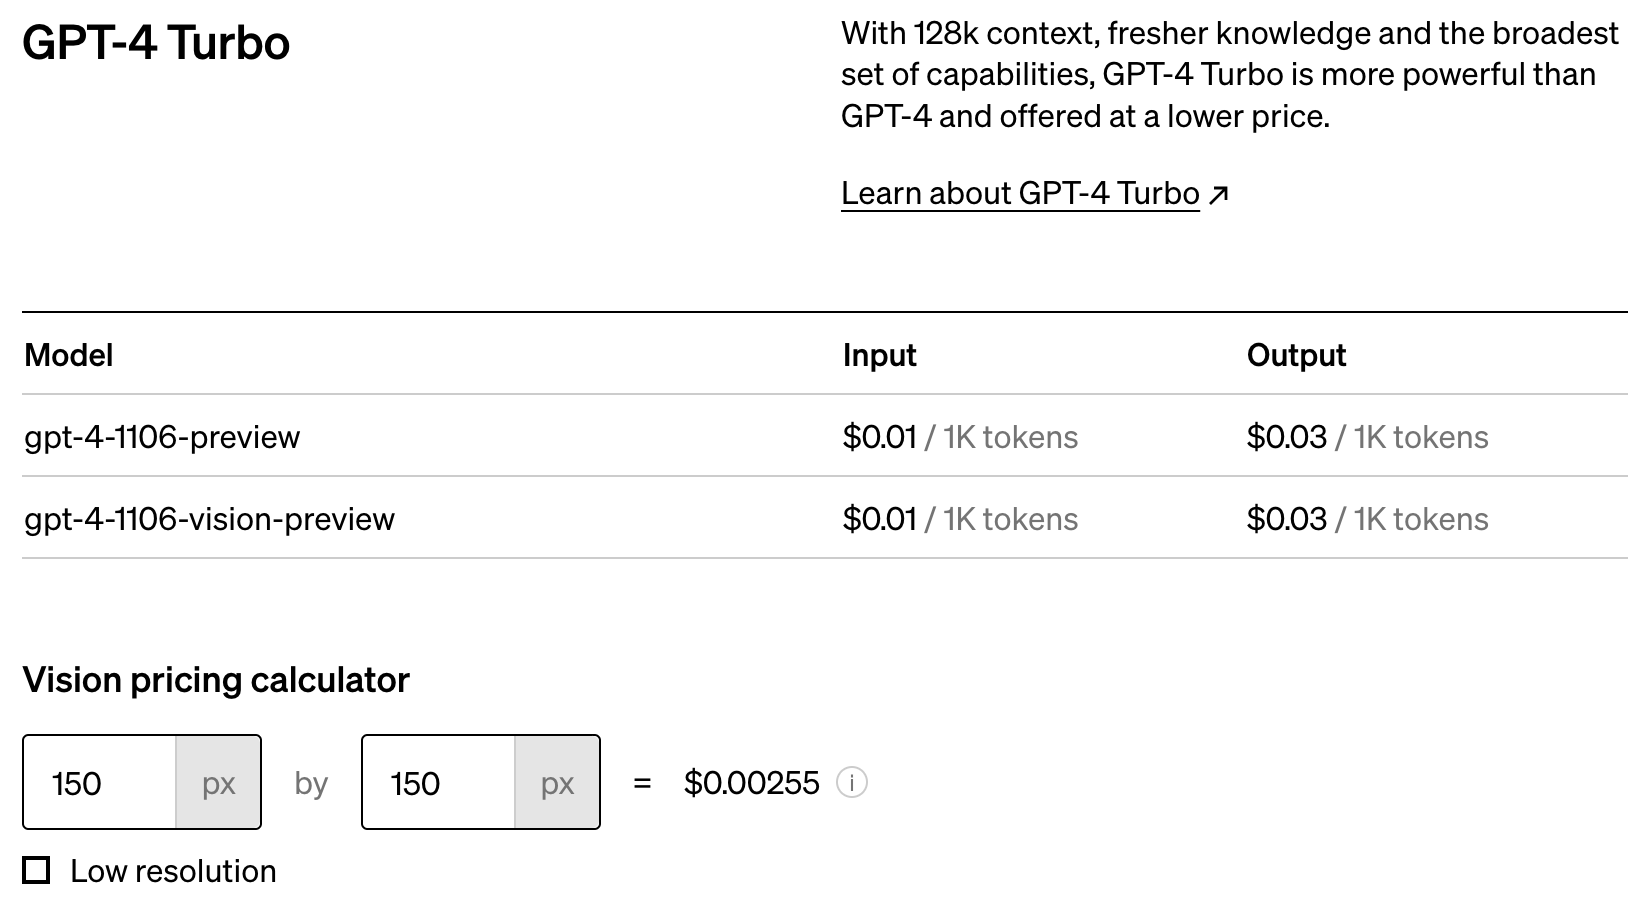Click the height input field showing 150
The image size is (1648, 918).
(438, 783)
